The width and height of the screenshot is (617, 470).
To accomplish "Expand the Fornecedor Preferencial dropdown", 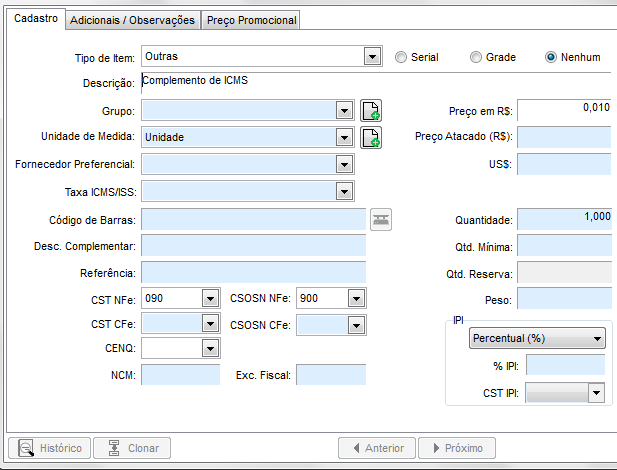I will (345, 163).
